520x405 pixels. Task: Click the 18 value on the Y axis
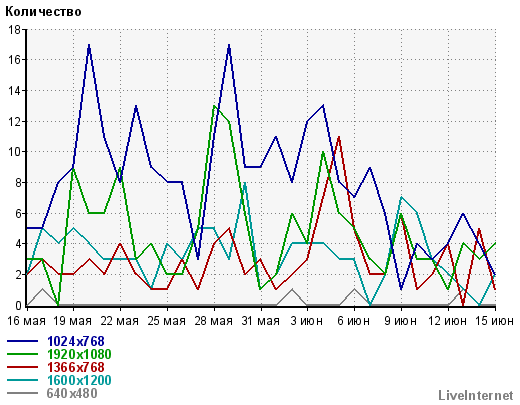pyautogui.click(x=15, y=30)
